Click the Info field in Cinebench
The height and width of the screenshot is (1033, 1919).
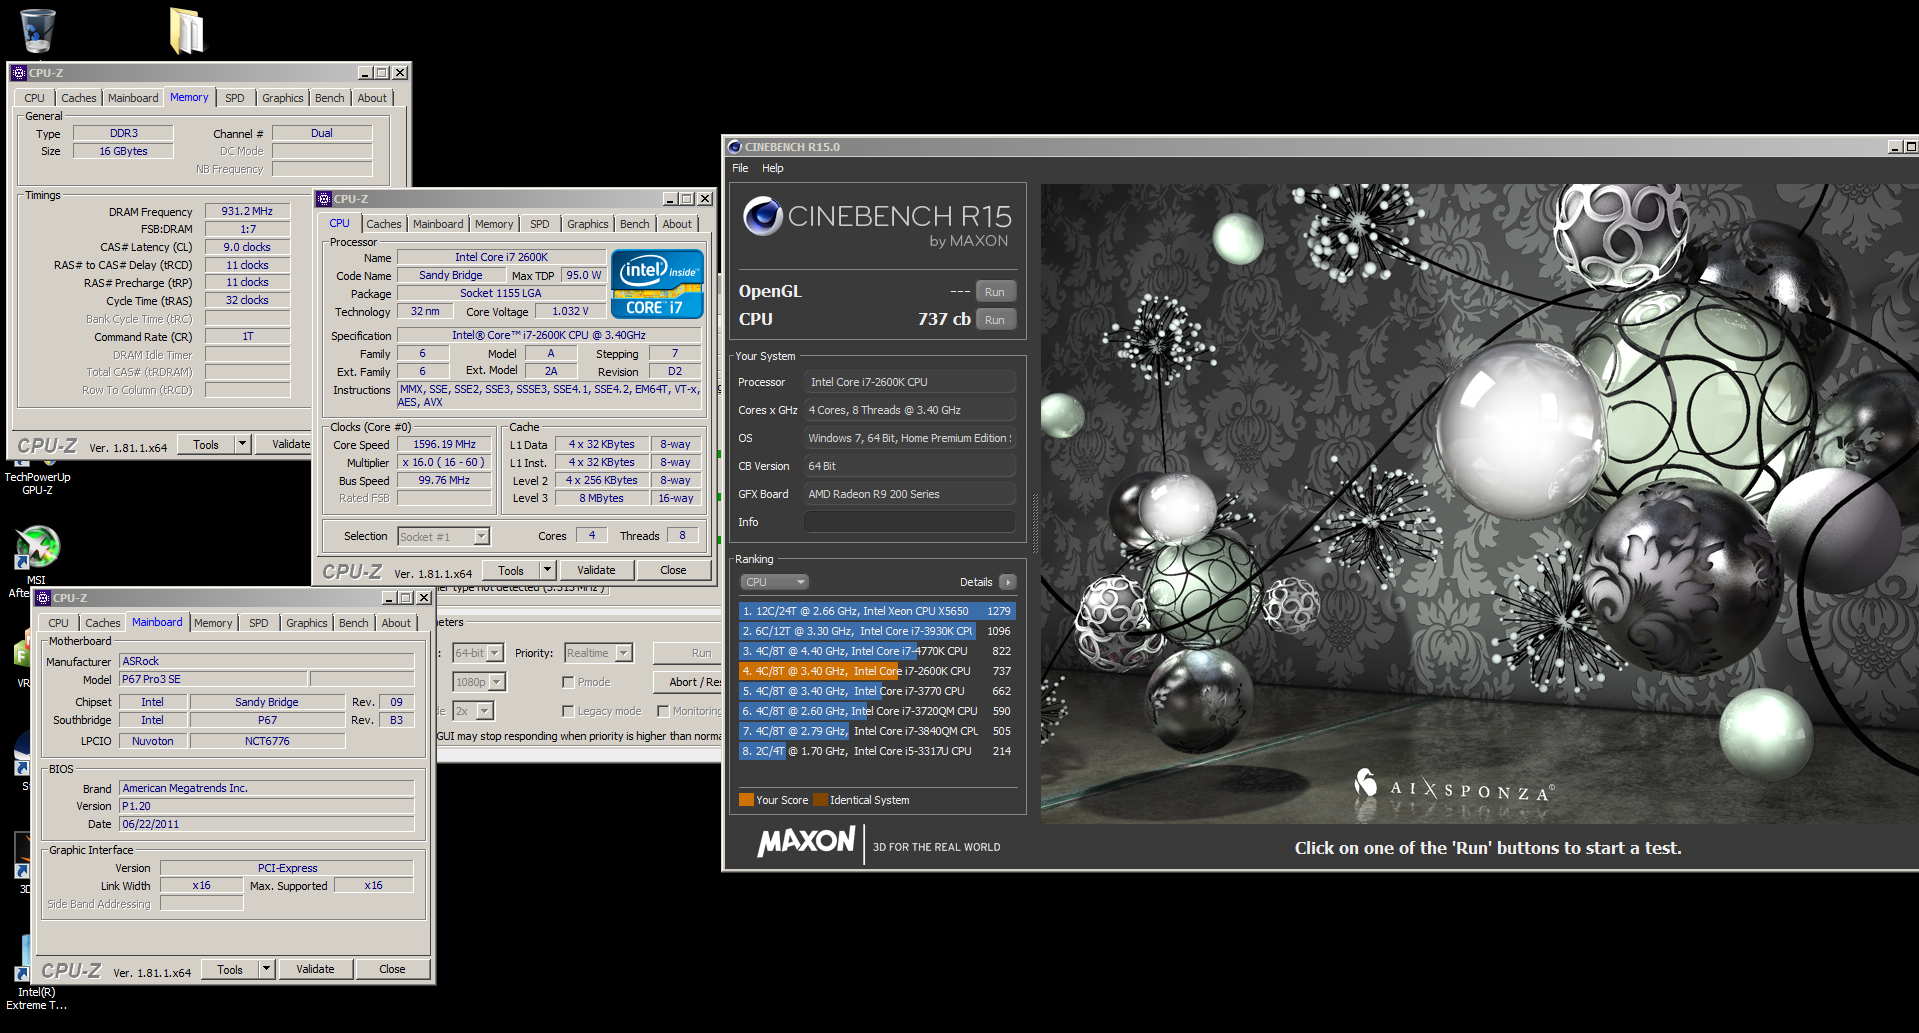tap(909, 522)
